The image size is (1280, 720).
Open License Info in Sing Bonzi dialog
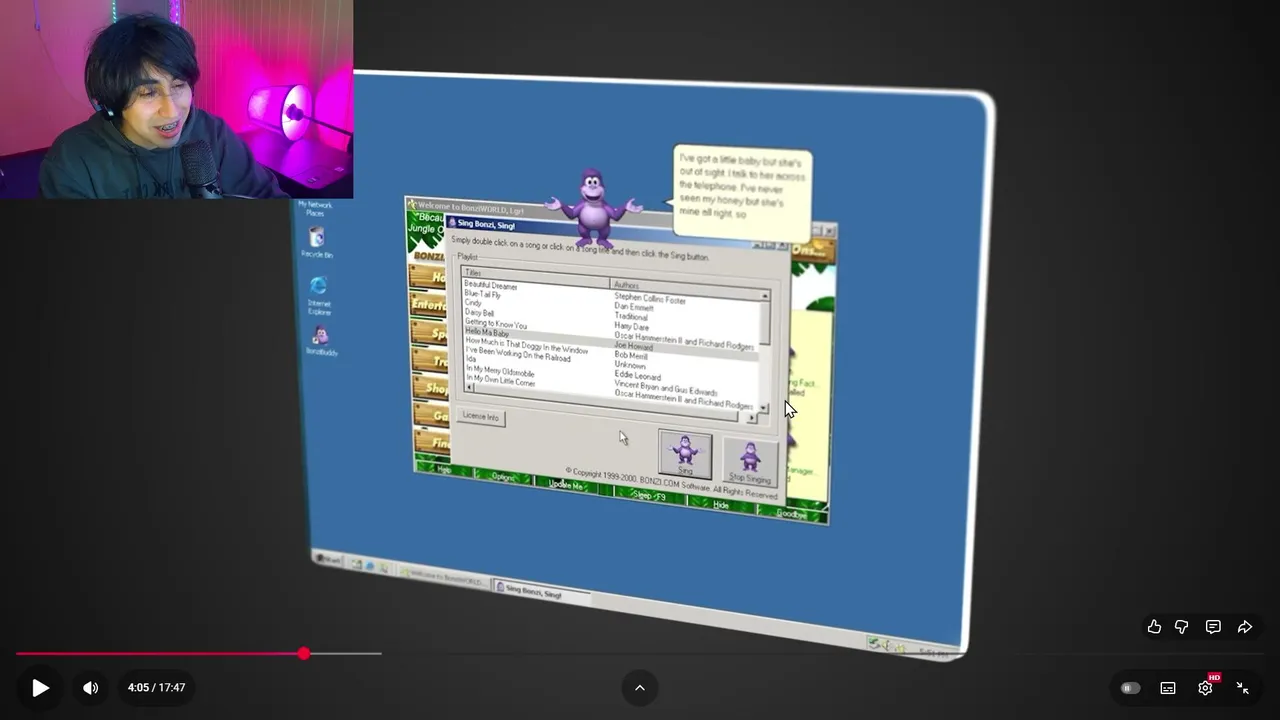(x=481, y=417)
